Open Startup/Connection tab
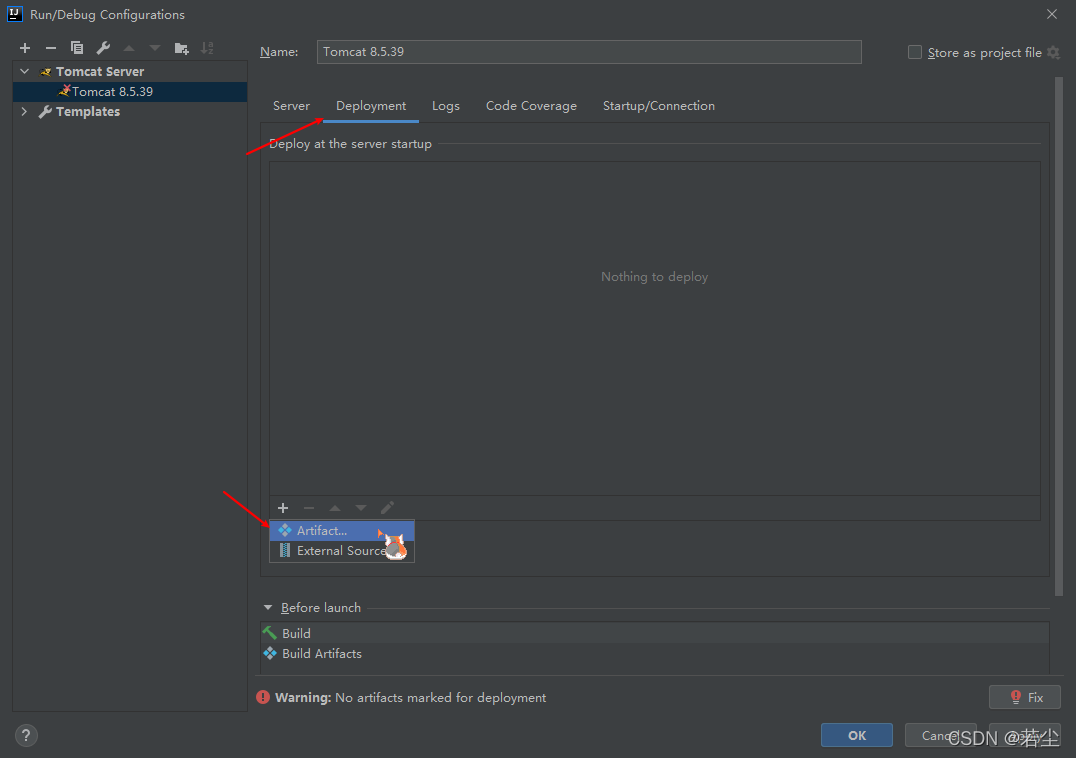Screen dimensions: 1076x758 (x=658, y=106)
